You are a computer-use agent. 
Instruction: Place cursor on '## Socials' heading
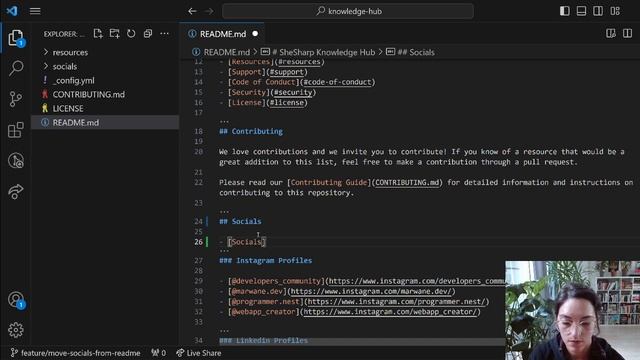pyautogui.click(x=240, y=222)
